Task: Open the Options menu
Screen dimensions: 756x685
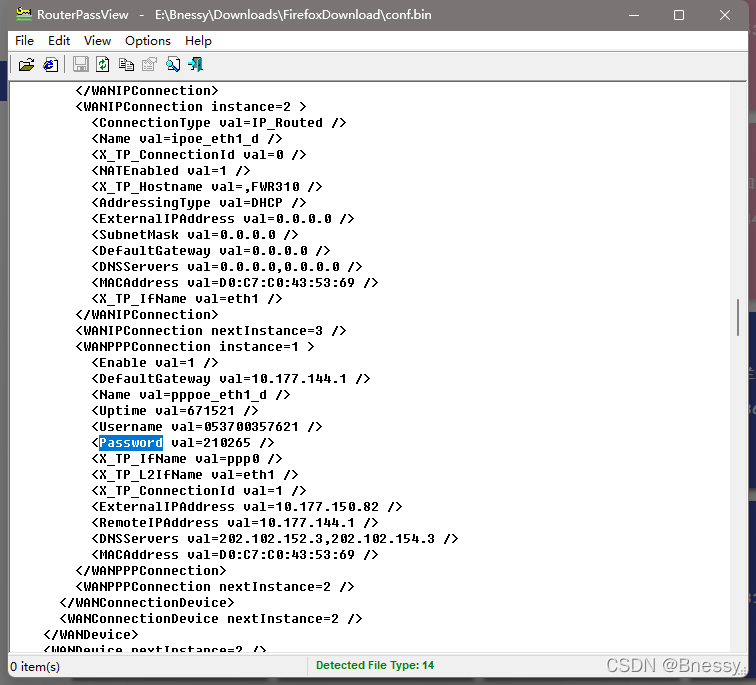Action: point(148,40)
